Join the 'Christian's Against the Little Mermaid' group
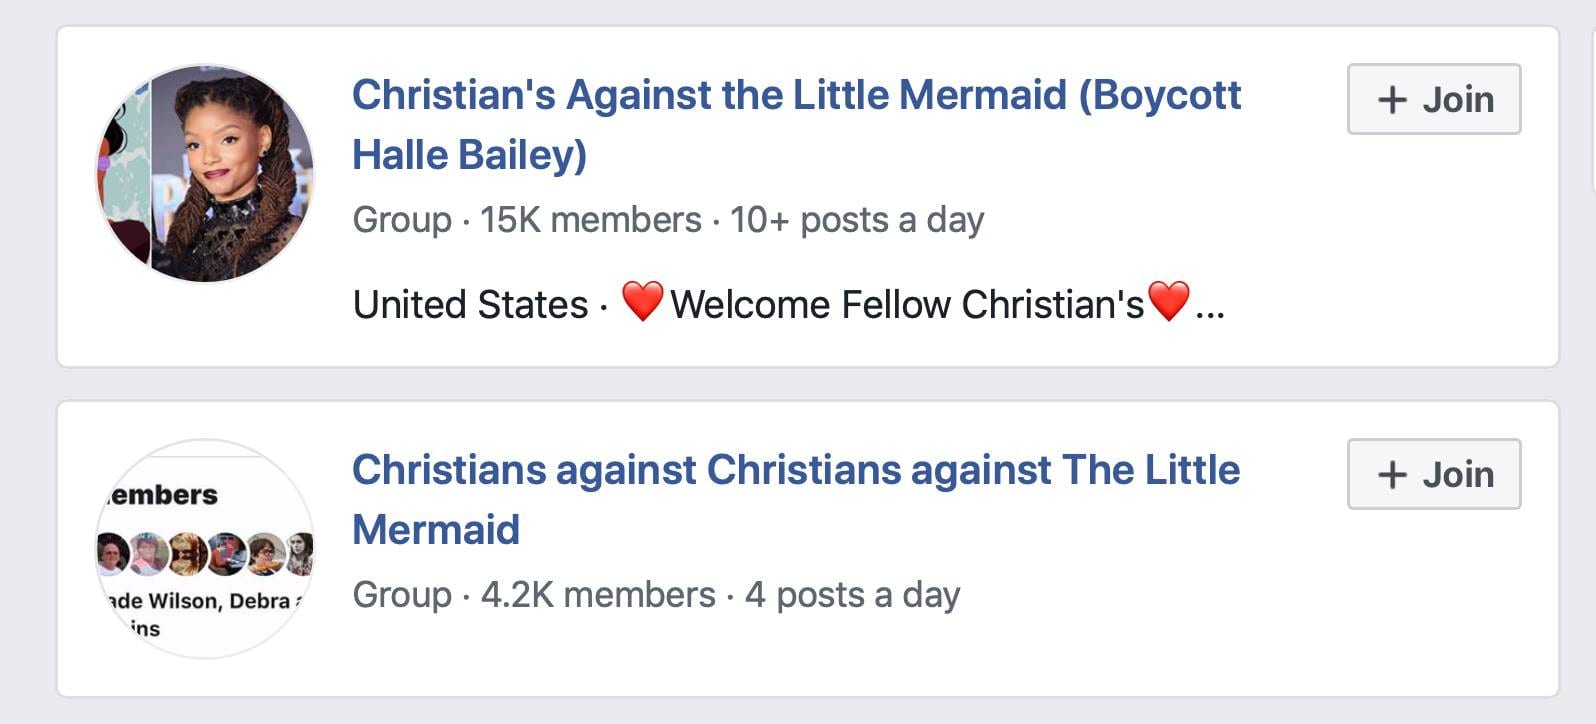1596x724 pixels. [1433, 99]
